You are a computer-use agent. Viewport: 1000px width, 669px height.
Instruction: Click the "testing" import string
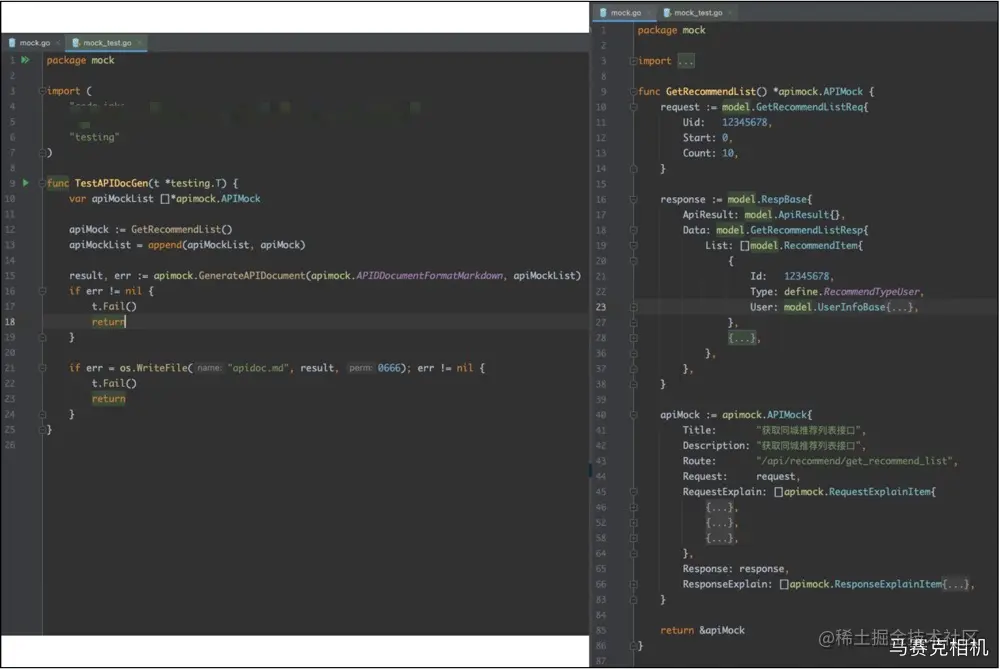pos(94,137)
